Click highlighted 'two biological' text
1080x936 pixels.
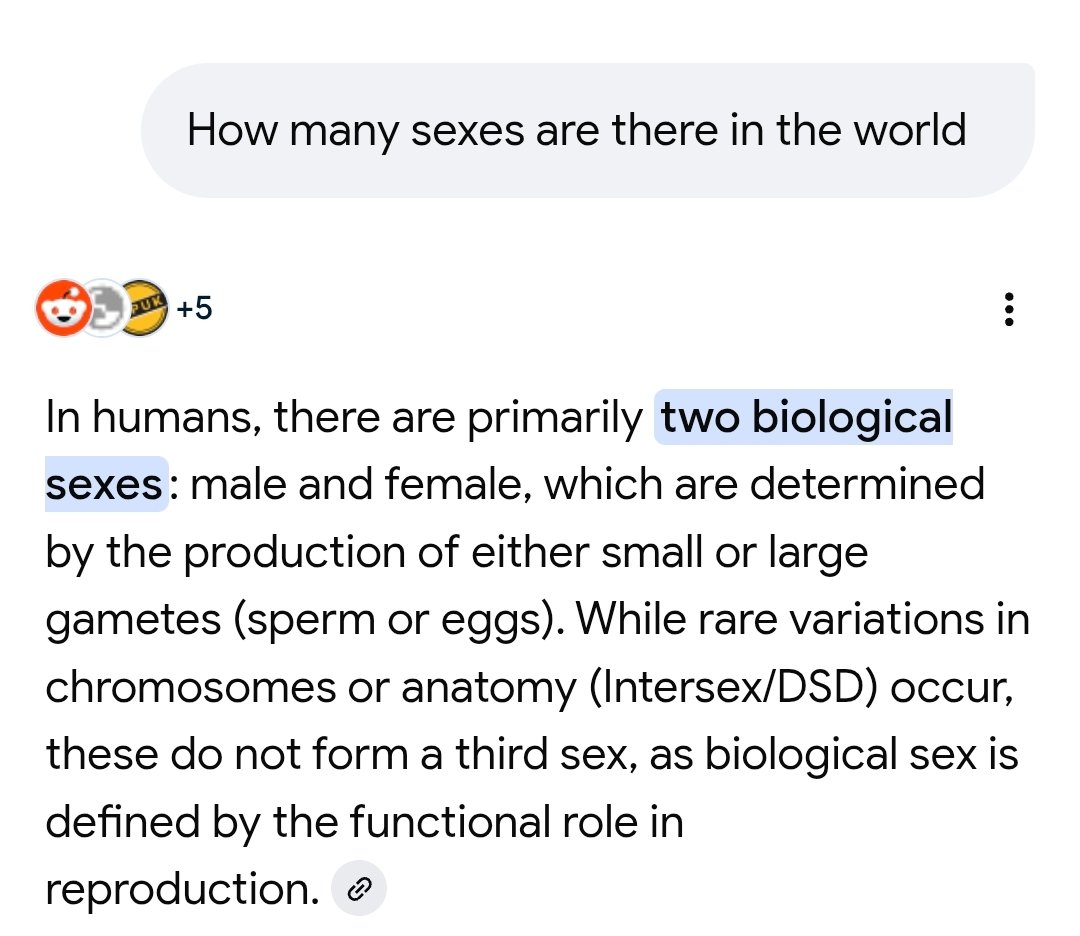[x=804, y=418]
